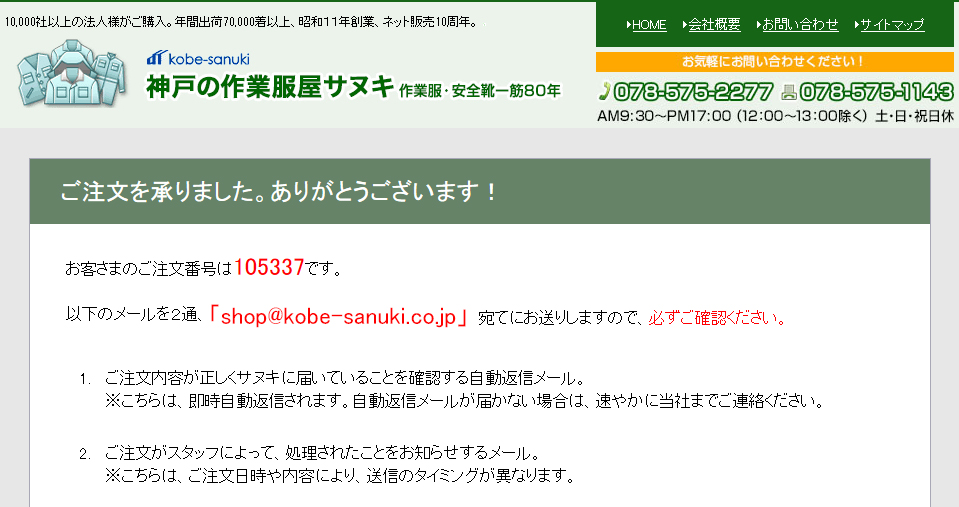Click the arrow beside HOME link
The image size is (959, 507).
pos(629,25)
